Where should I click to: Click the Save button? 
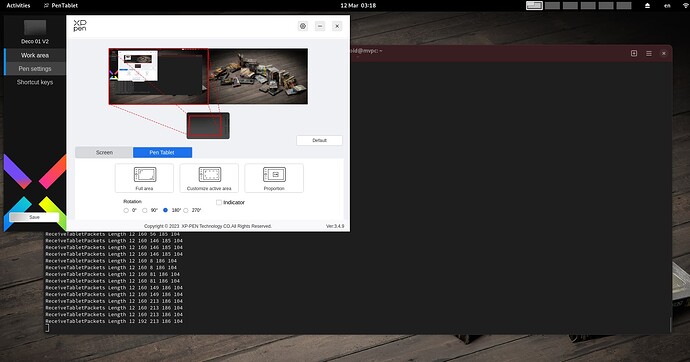click(x=34, y=217)
